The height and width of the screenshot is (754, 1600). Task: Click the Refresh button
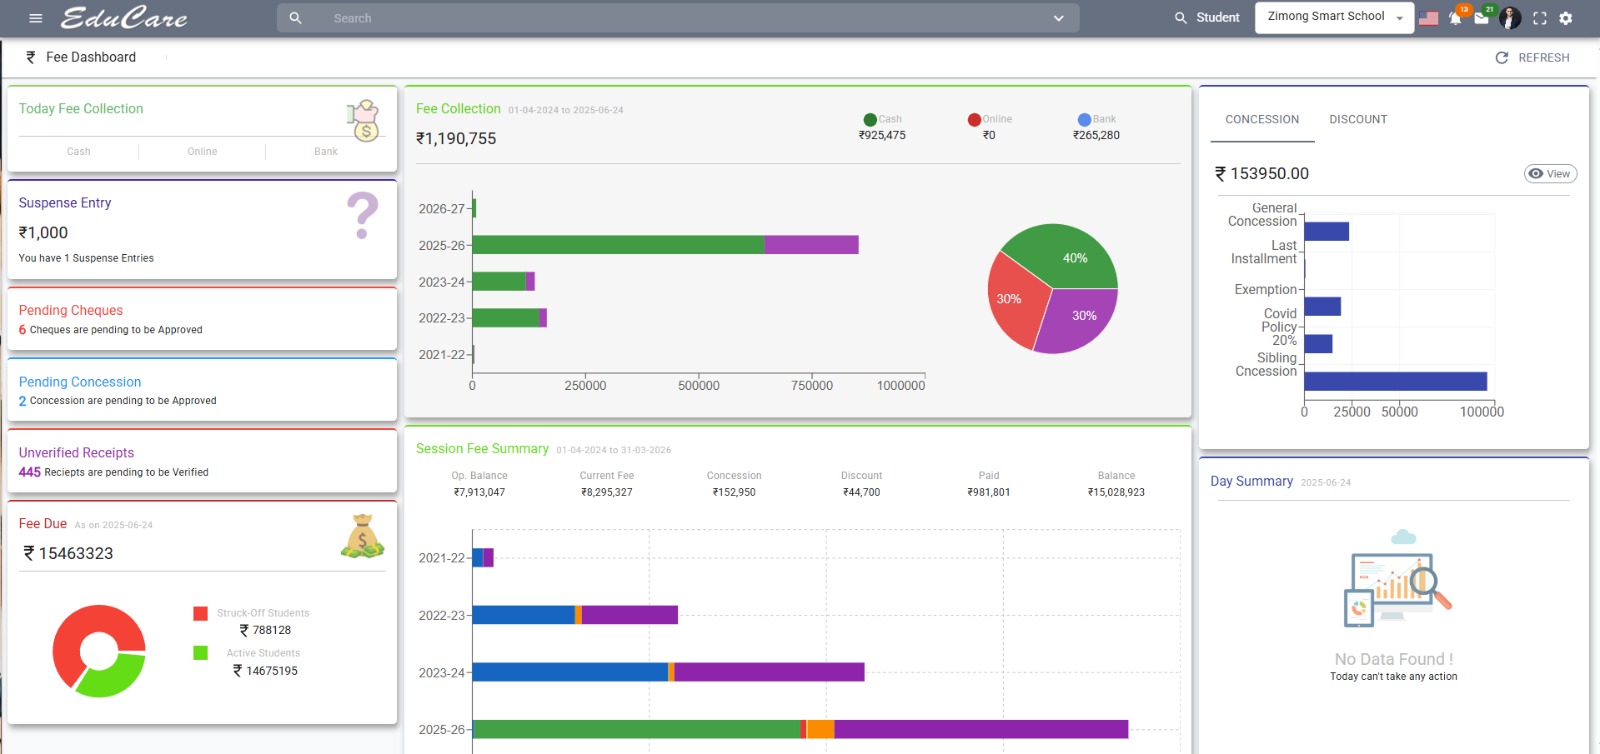1532,58
